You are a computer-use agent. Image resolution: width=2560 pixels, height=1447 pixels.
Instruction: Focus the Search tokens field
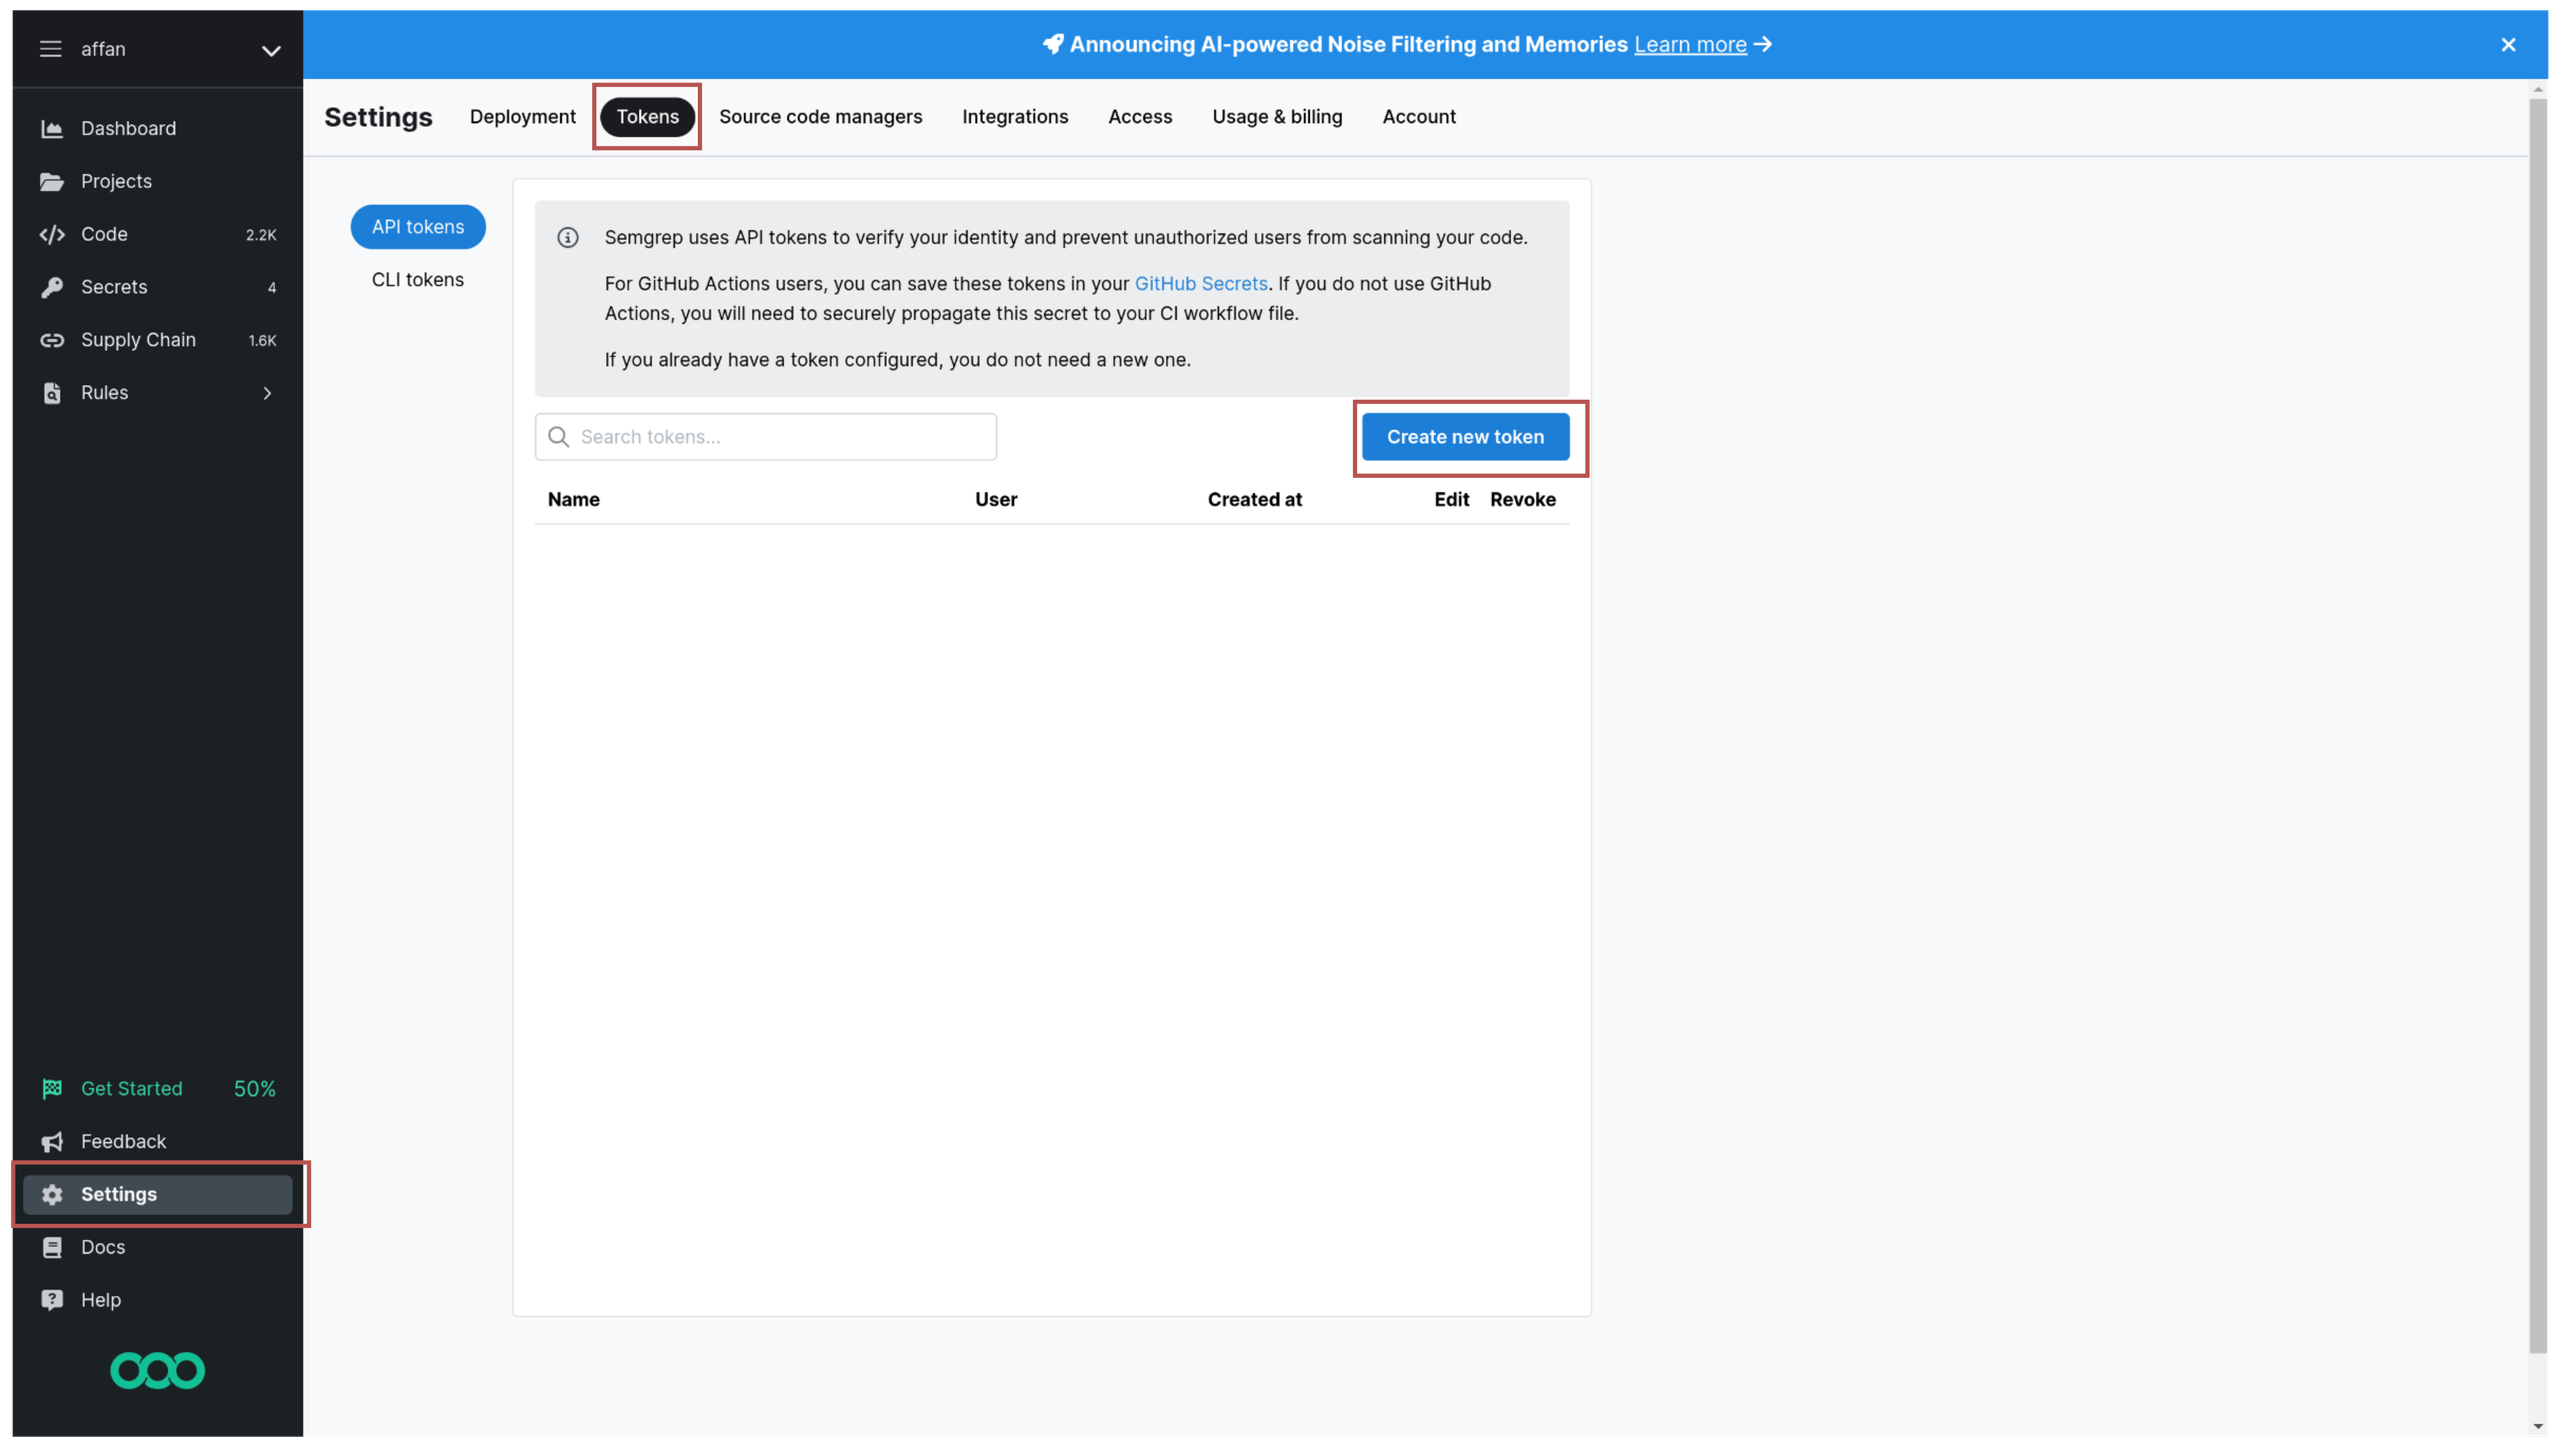(x=766, y=437)
